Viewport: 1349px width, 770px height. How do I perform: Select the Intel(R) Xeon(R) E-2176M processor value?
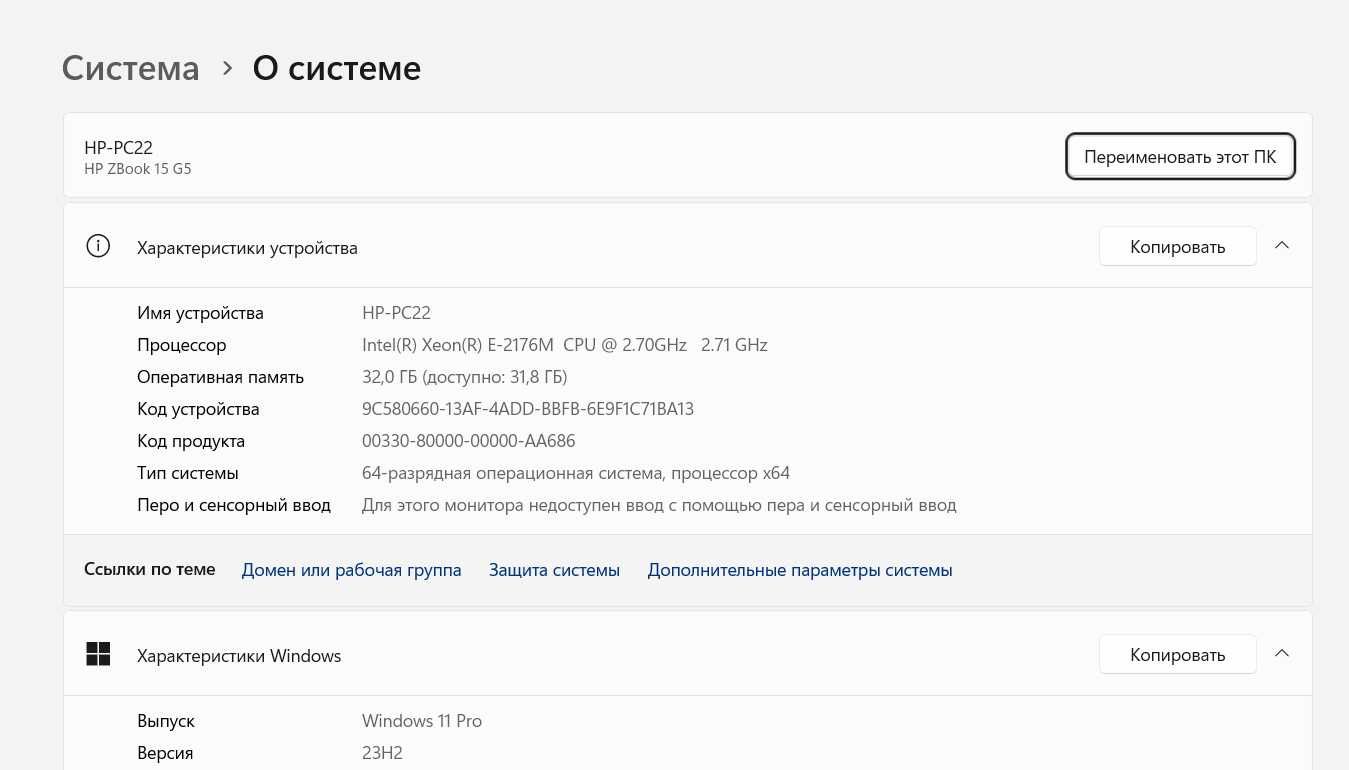[x=565, y=345]
